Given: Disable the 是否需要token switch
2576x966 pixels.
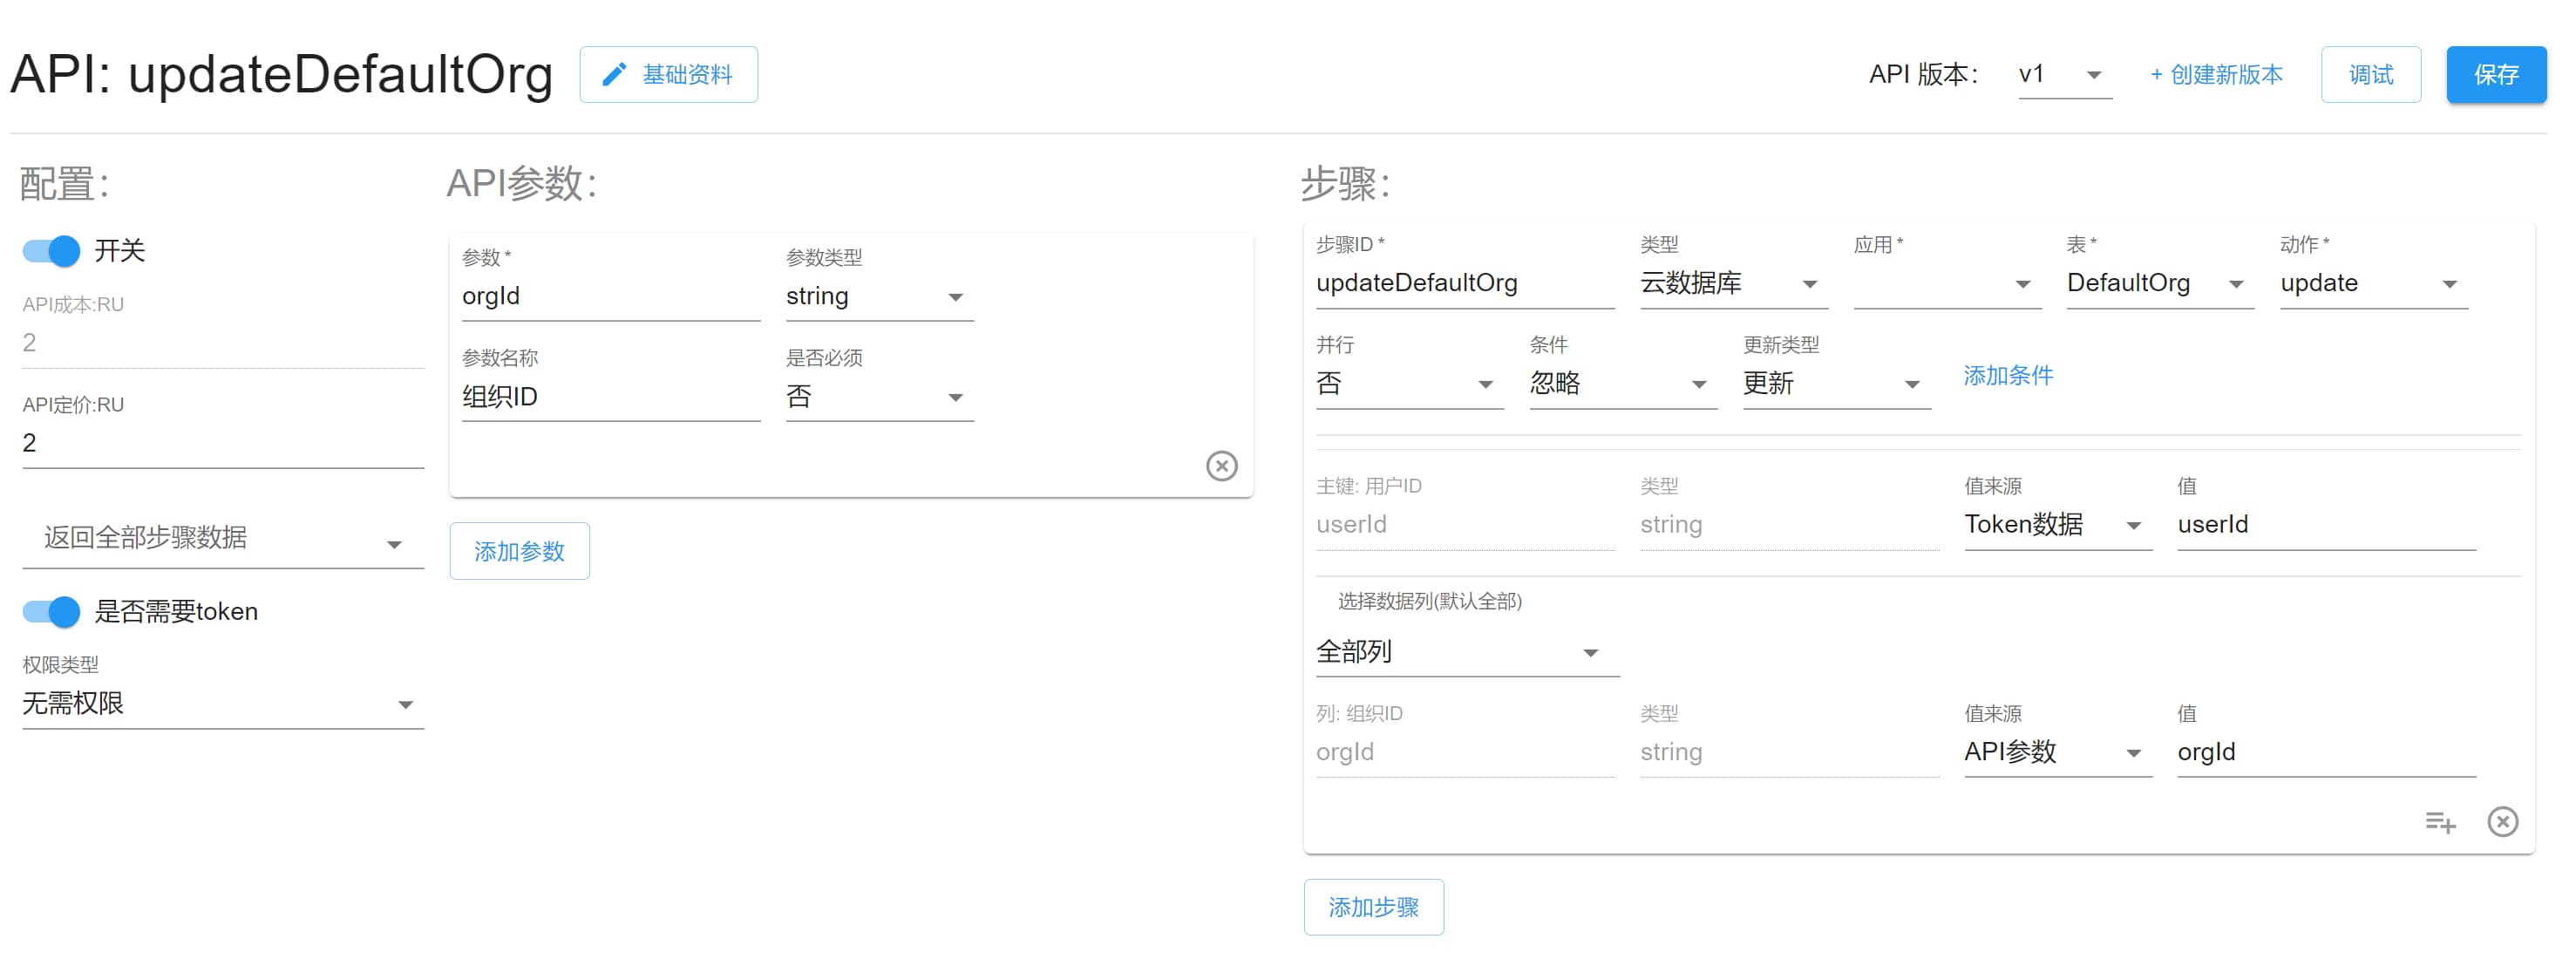Looking at the screenshot, I should pyautogui.click(x=52, y=611).
